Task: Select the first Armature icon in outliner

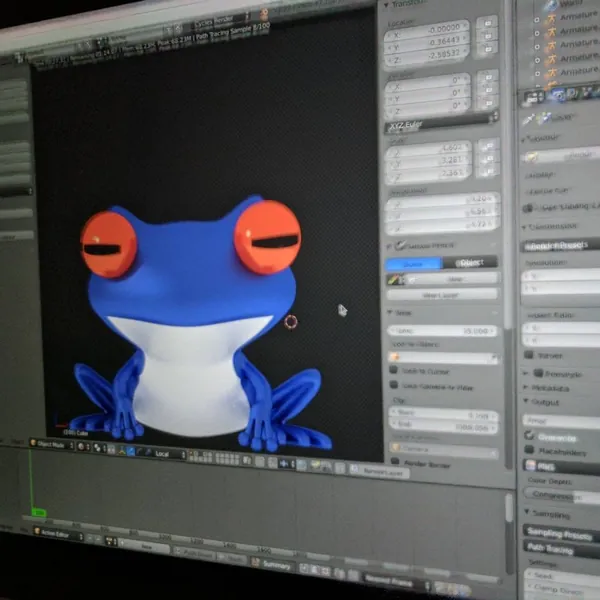Action: (550, 19)
